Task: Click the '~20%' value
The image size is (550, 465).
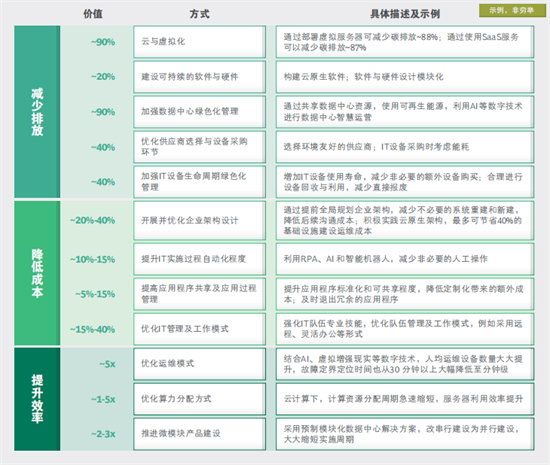Action: point(103,77)
